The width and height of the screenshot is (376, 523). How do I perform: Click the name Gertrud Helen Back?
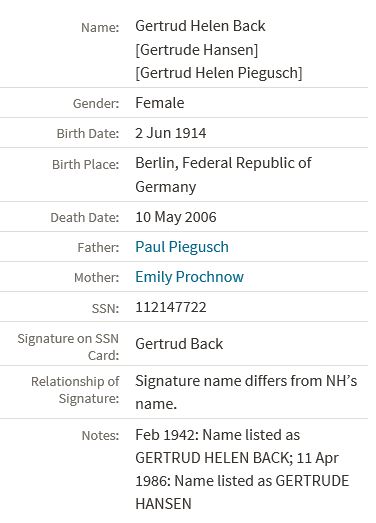[200, 26]
